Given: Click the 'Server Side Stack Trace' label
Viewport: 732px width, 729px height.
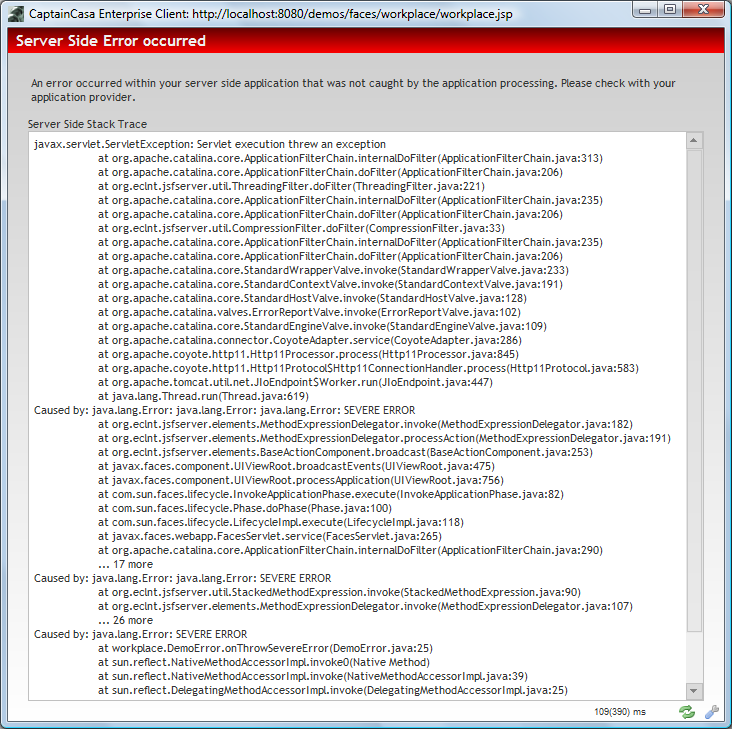Looking at the screenshot, I should point(88,124).
